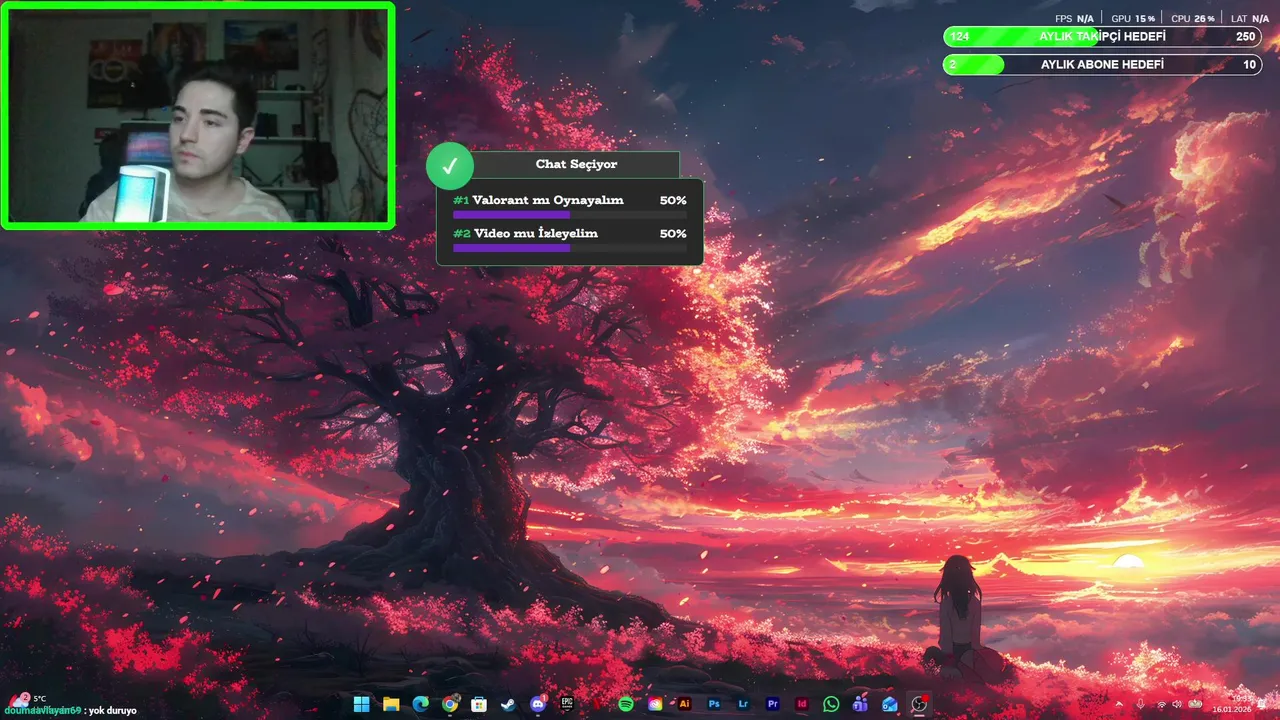Click the green checkmark poll icon
The image size is (1280, 720).
tap(450, 166)
